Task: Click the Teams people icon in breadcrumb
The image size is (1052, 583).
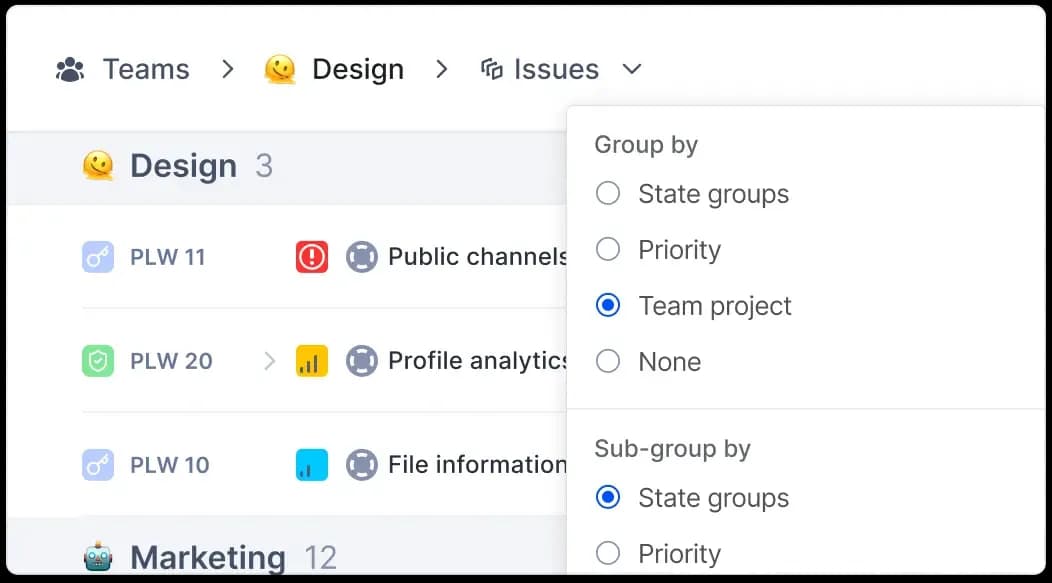Action: point(68,68)
